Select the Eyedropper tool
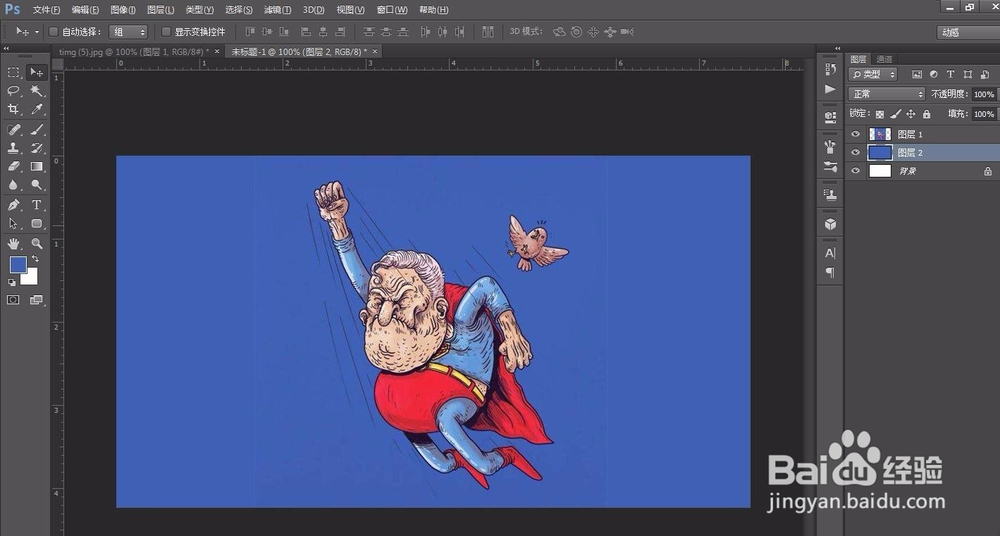 (37, 110)
